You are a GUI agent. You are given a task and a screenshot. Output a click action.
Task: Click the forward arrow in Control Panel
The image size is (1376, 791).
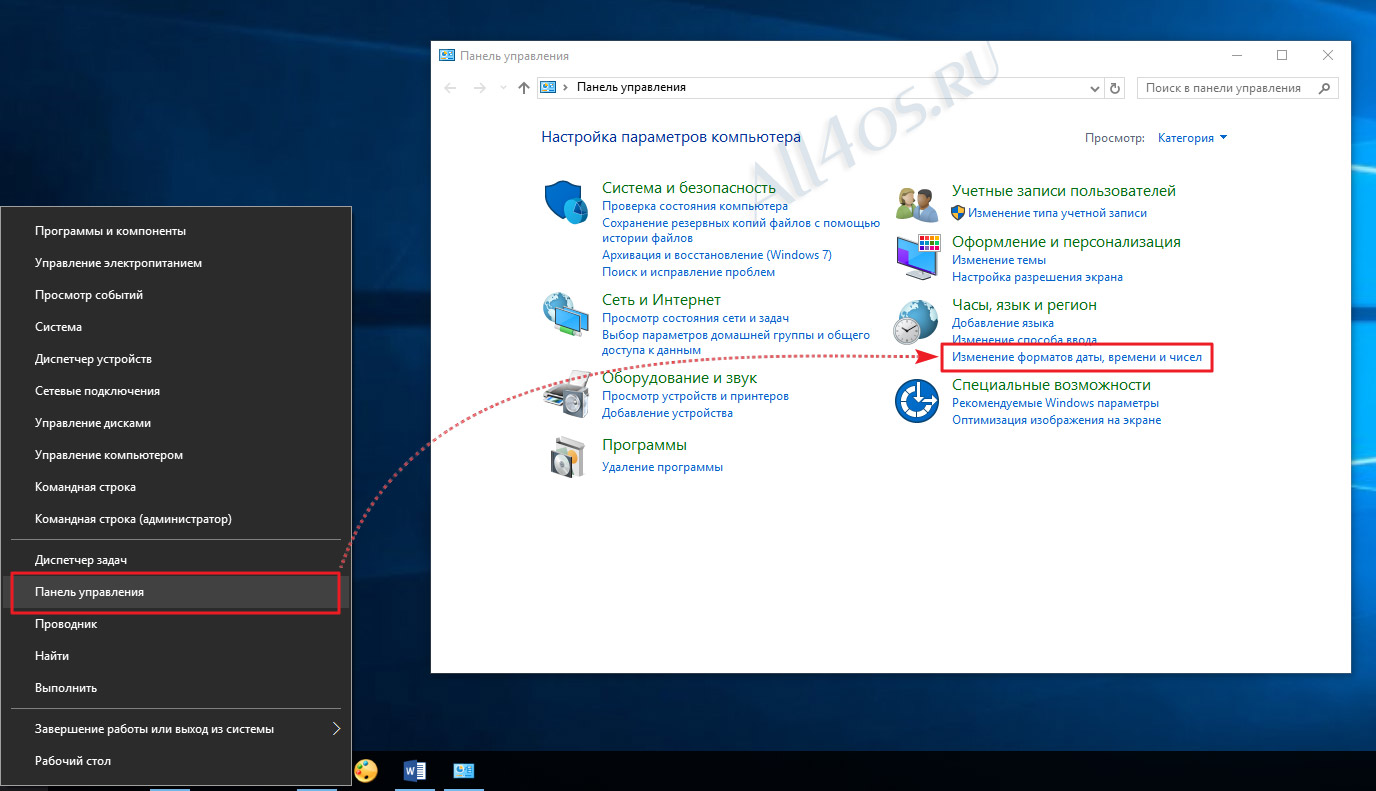point(480,88)
